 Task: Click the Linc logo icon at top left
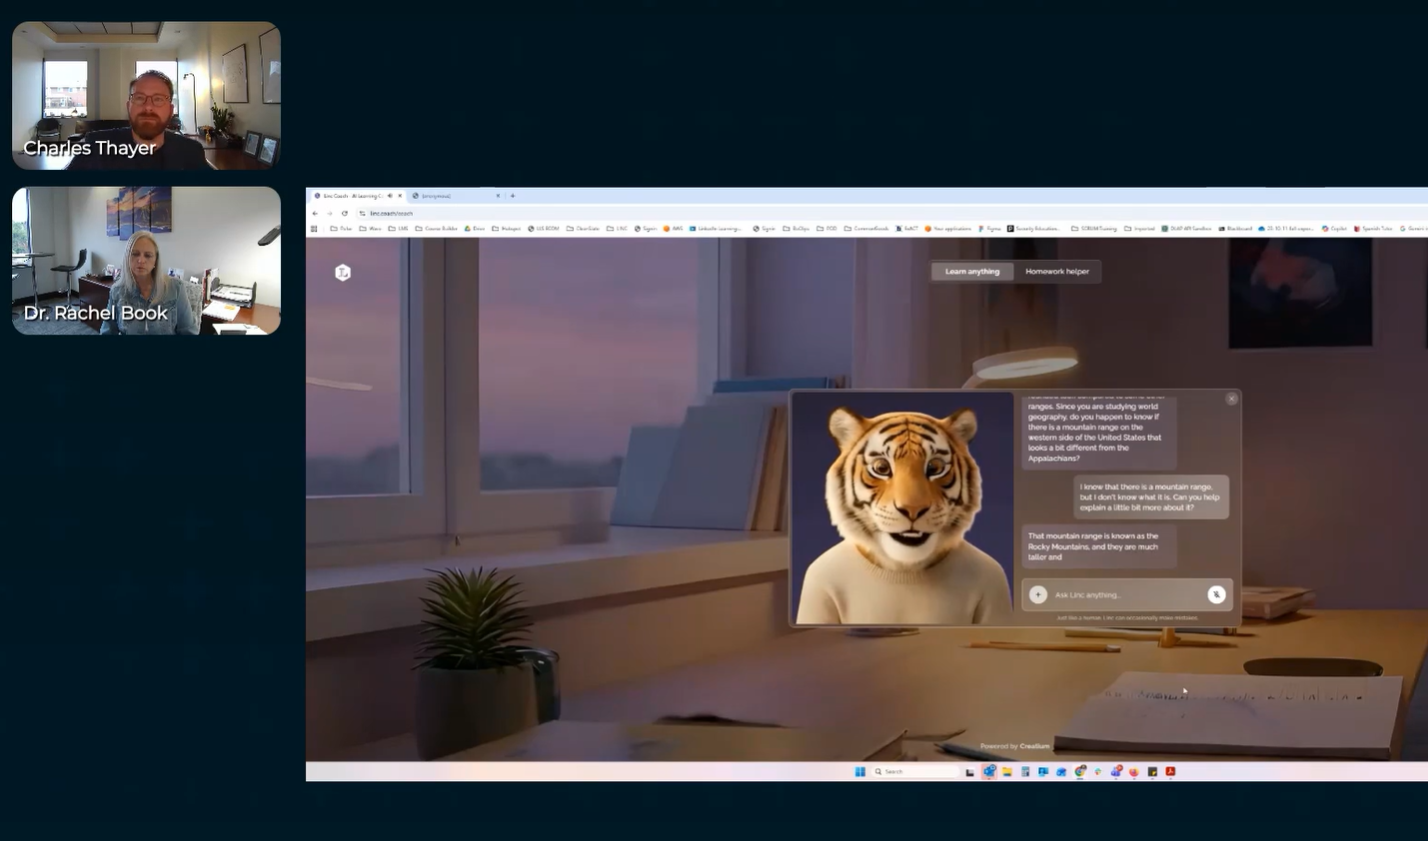343,272
